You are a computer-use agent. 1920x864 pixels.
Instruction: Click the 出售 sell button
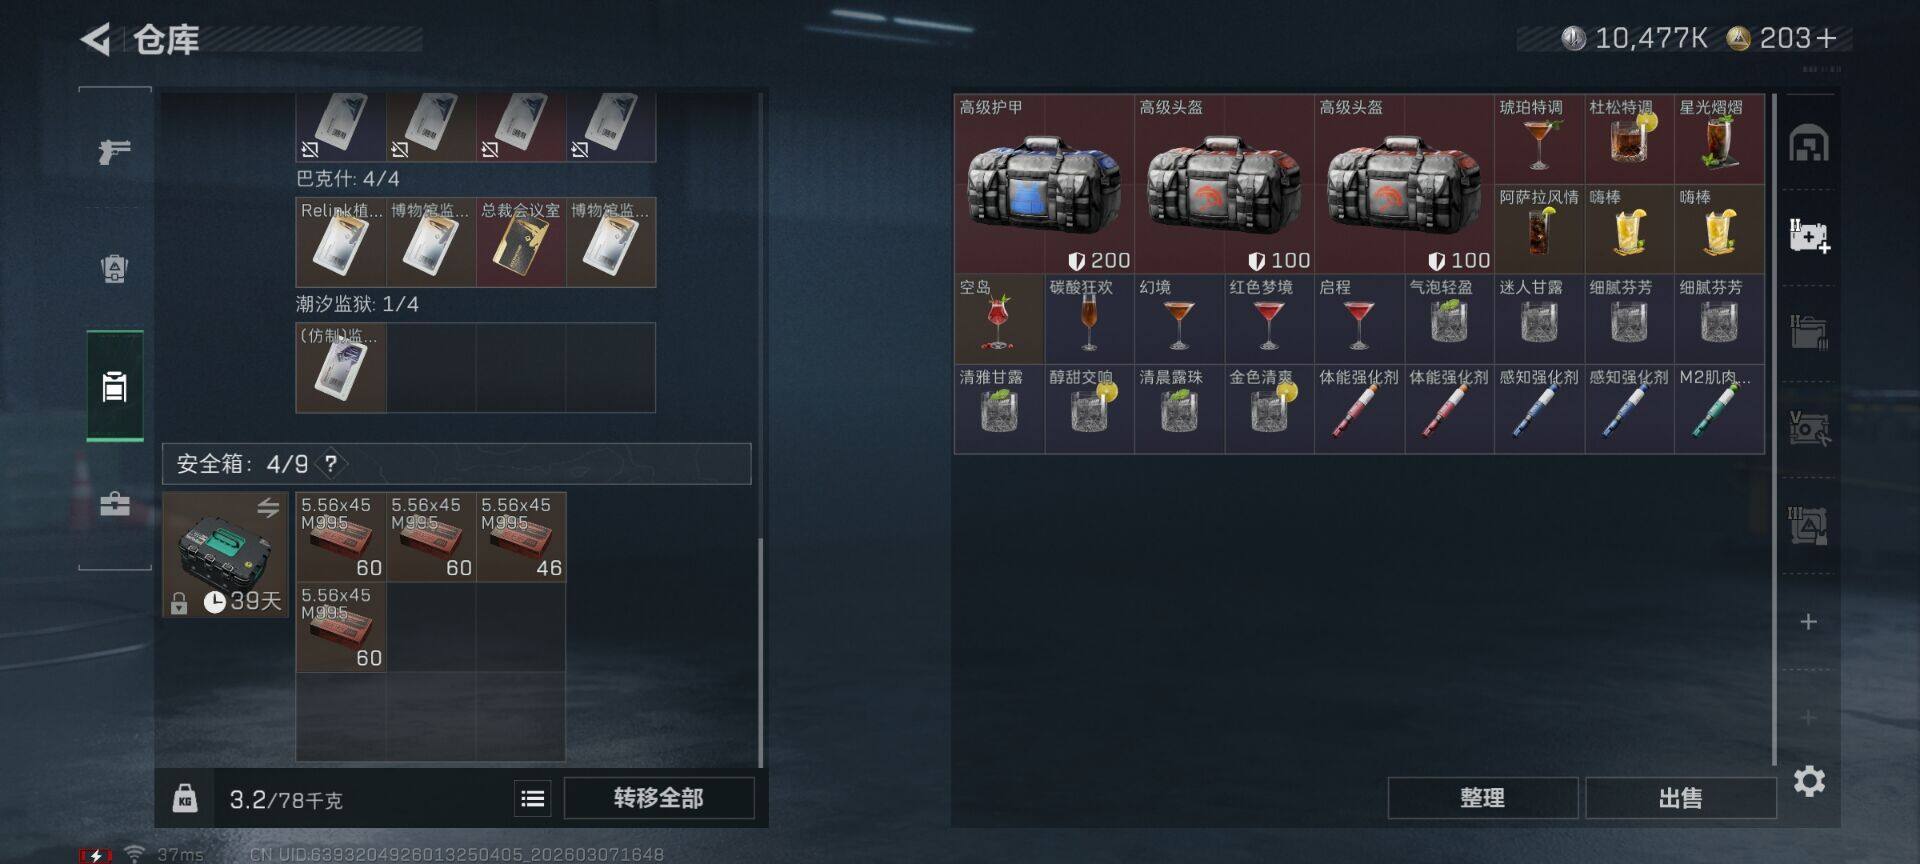[x=1680, y=798]
